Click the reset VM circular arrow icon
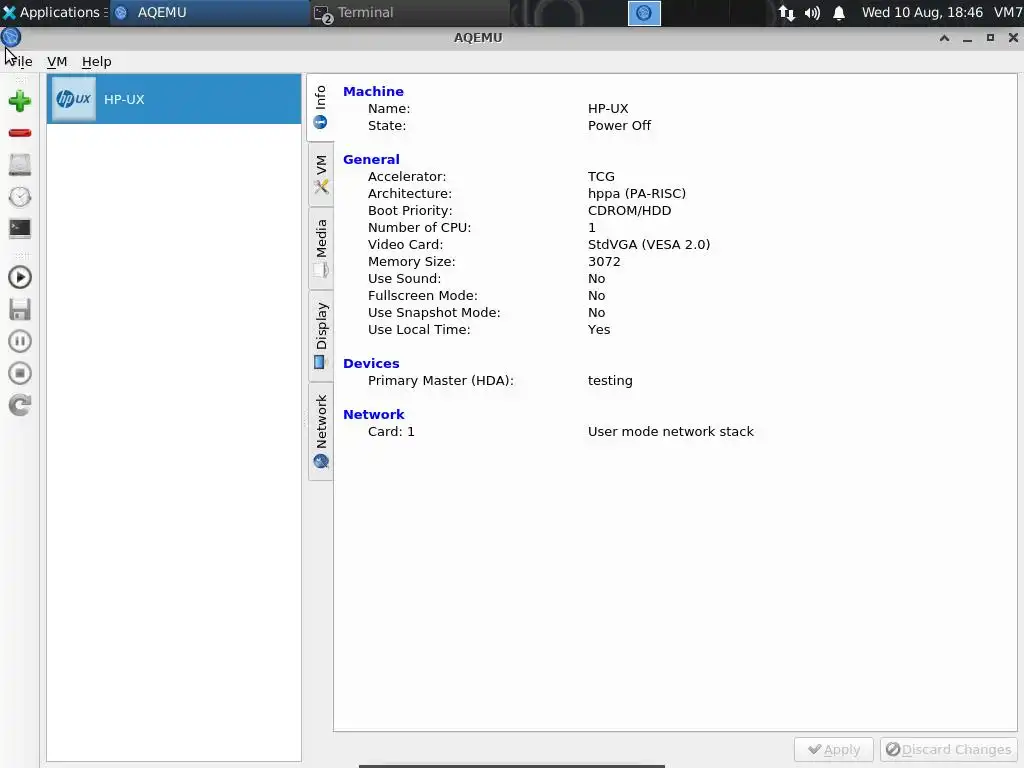 (20, 405)
